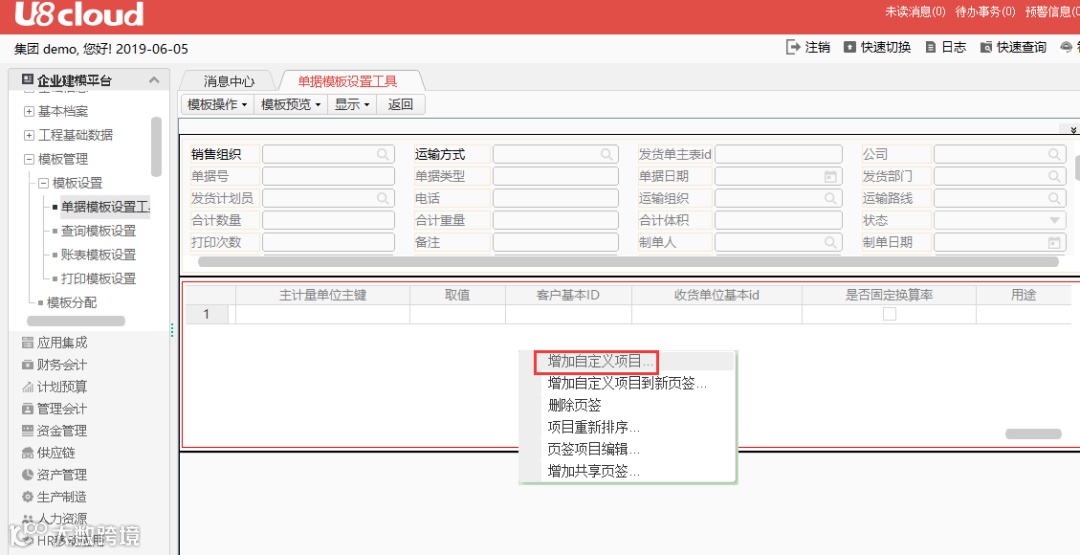The width and height of the screenshot is (1080, 555).
Task: Open calendar icon in 单据日期 field
Action: 831,176
